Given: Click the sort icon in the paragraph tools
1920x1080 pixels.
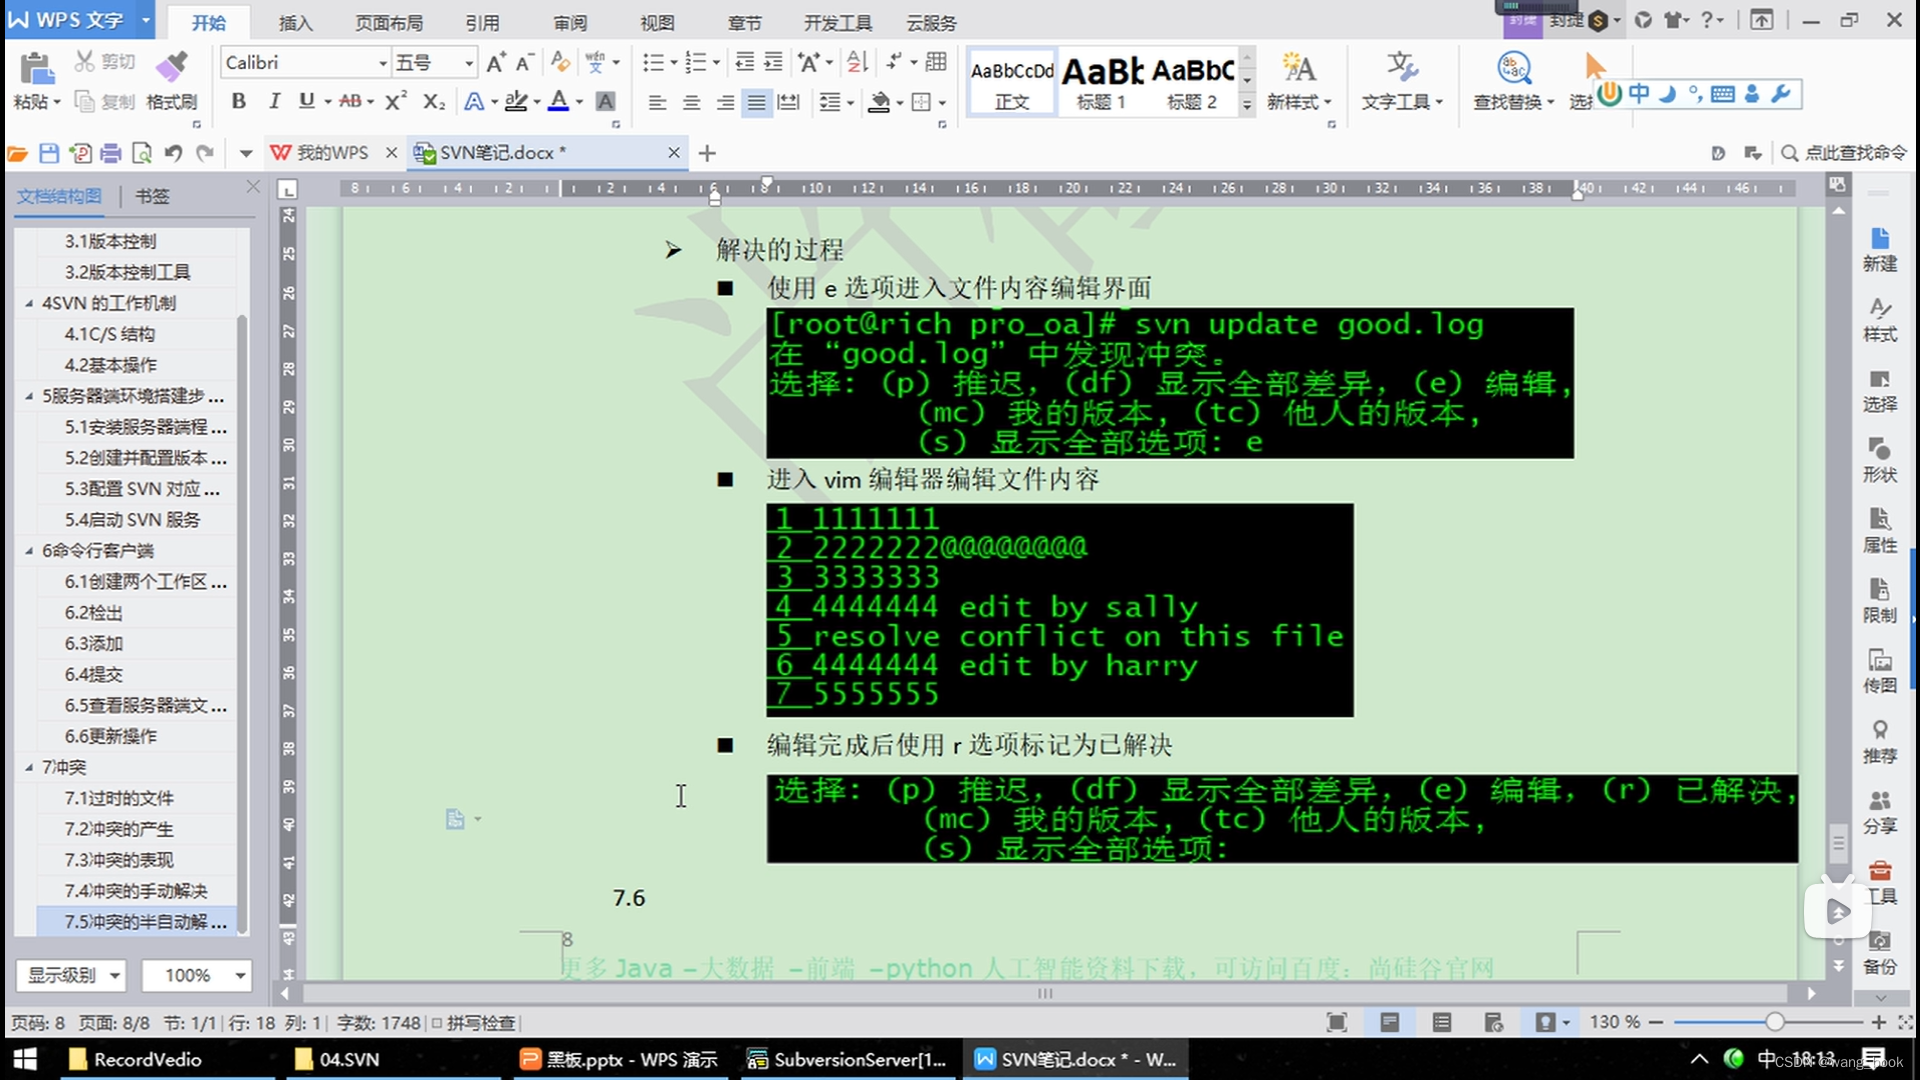Looking at the screenshot, I should (x=857, y=63).
